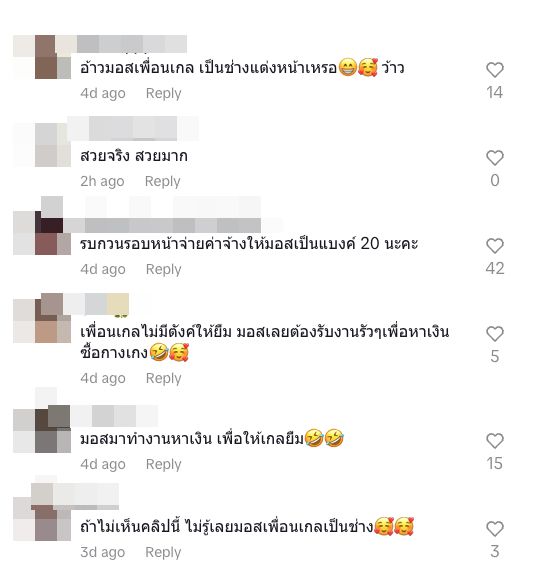Image resolution: width=535 pixels, height=575 pixels.
Task: Tap heart on comment with 42 likes
Action: click(495, 246)
